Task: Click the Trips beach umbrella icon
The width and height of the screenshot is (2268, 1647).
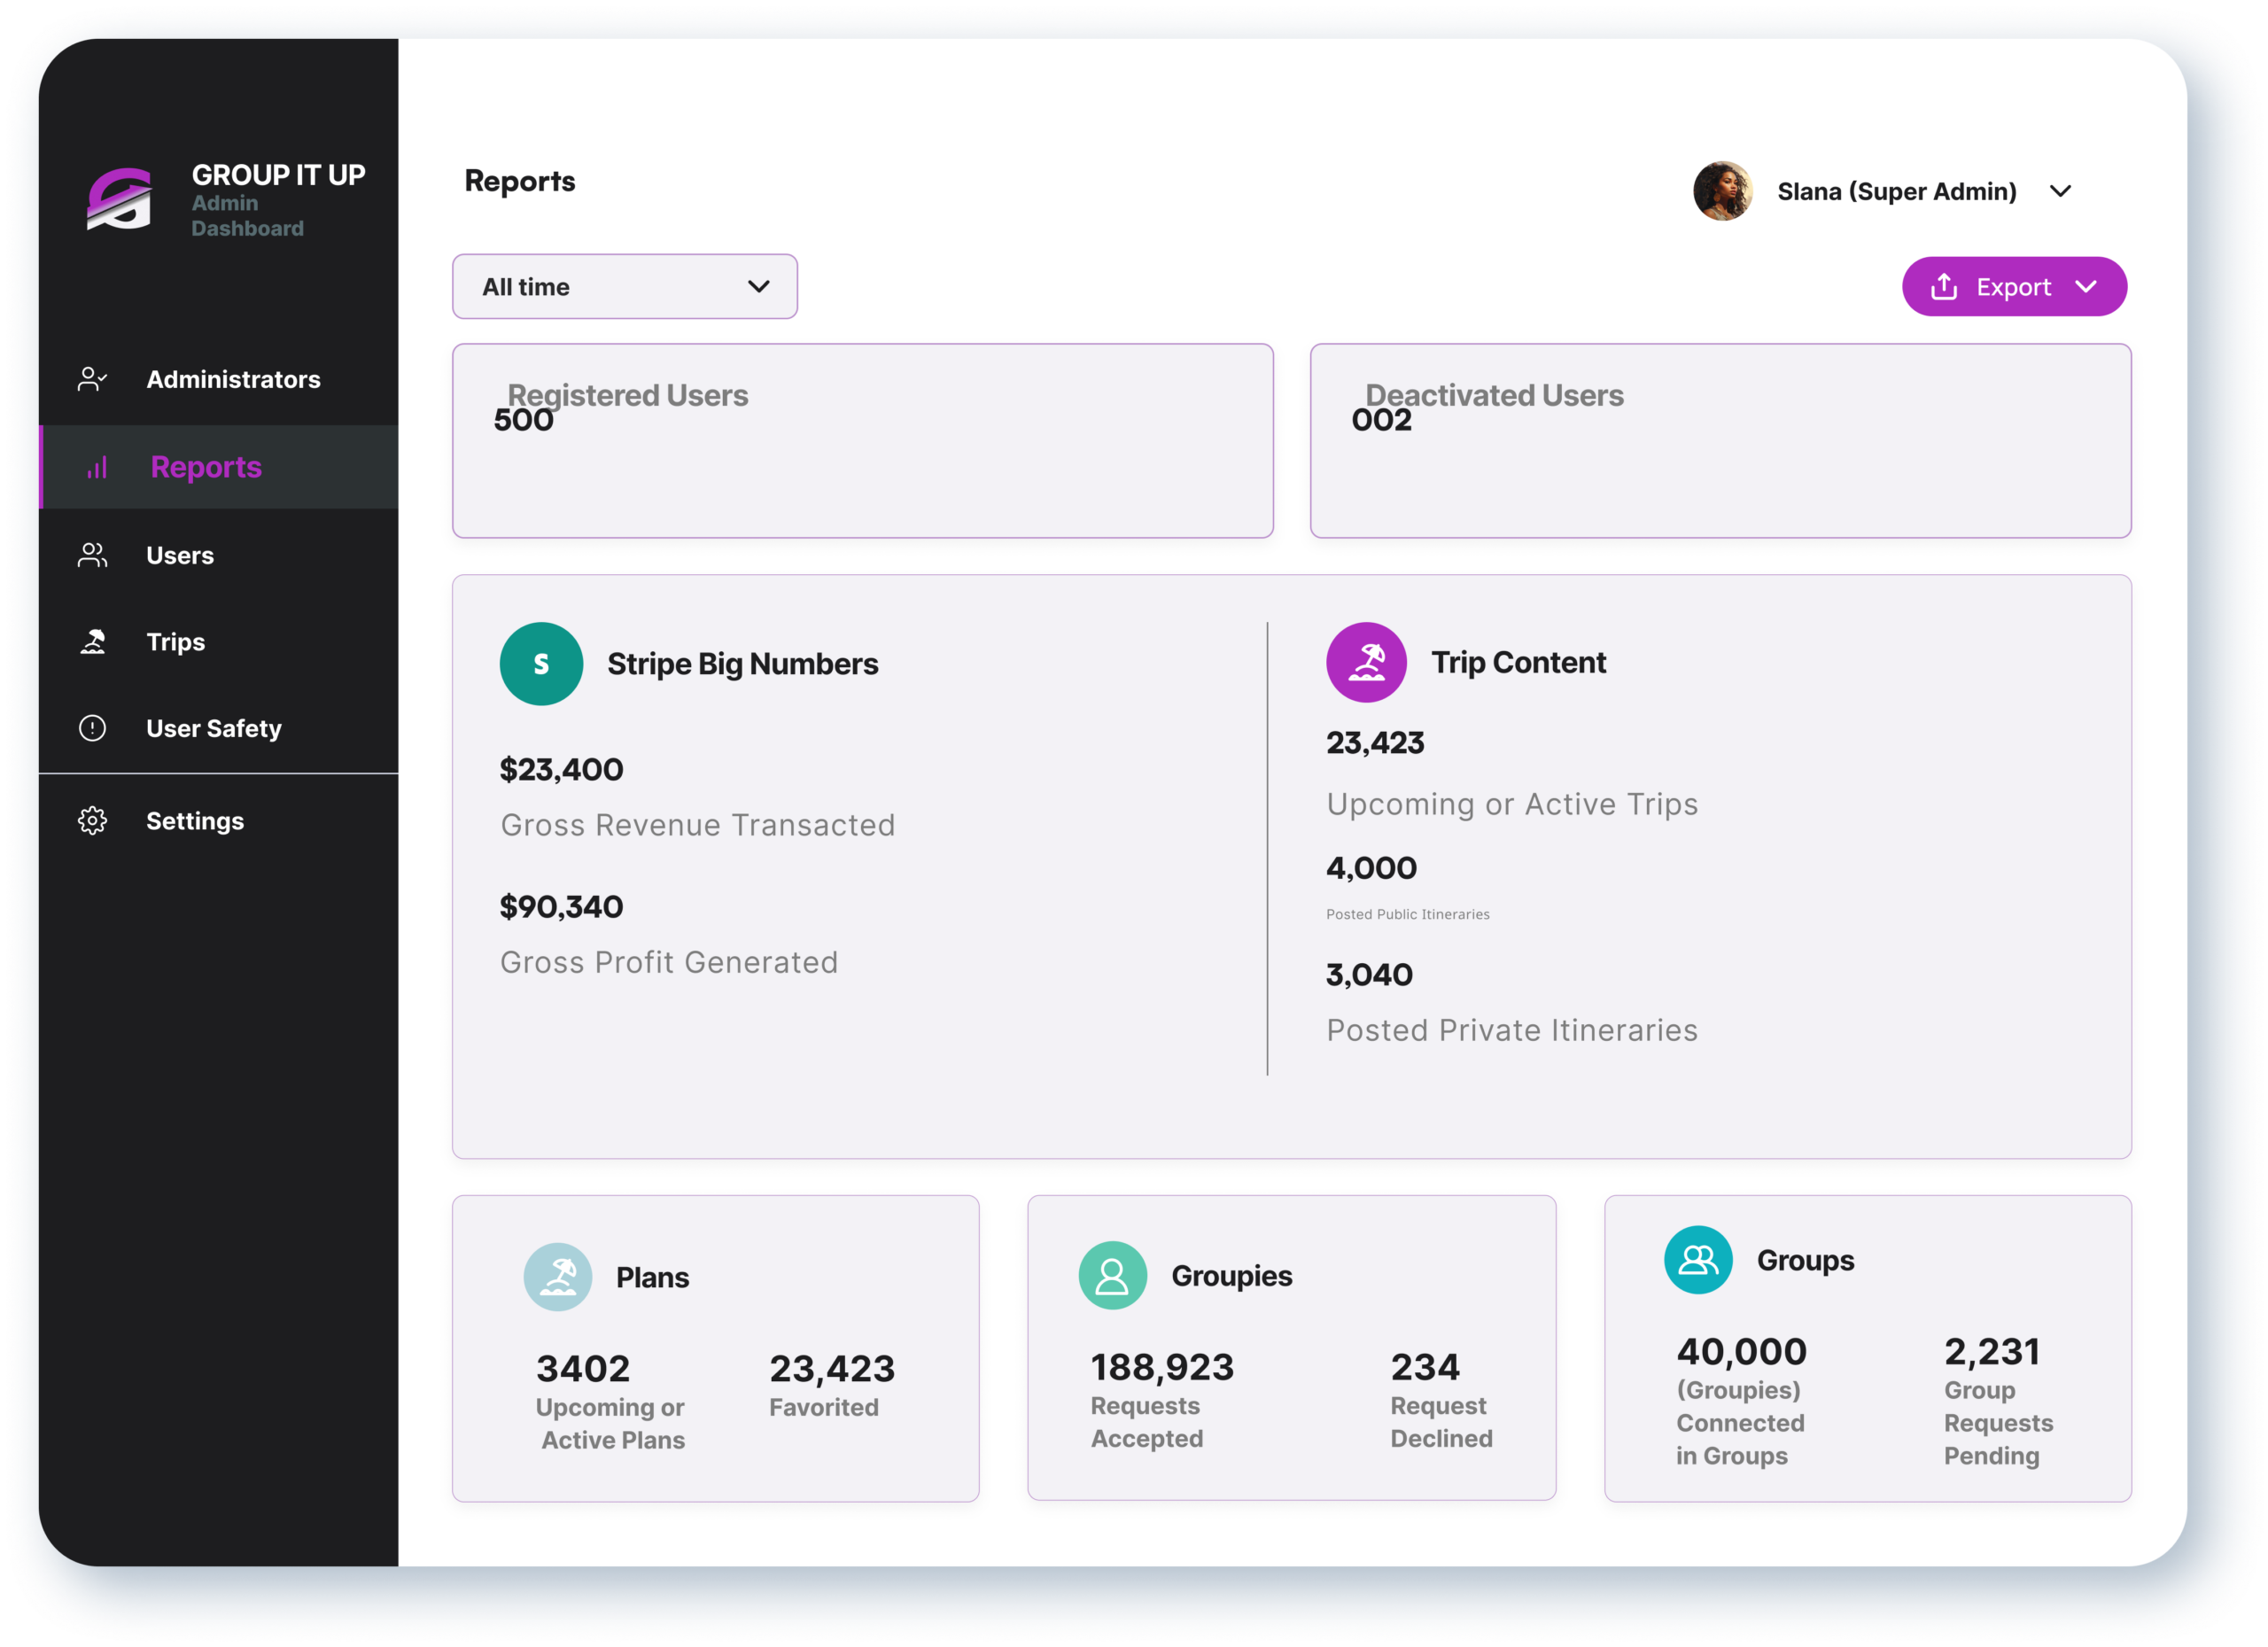Action: click(93, 642)
